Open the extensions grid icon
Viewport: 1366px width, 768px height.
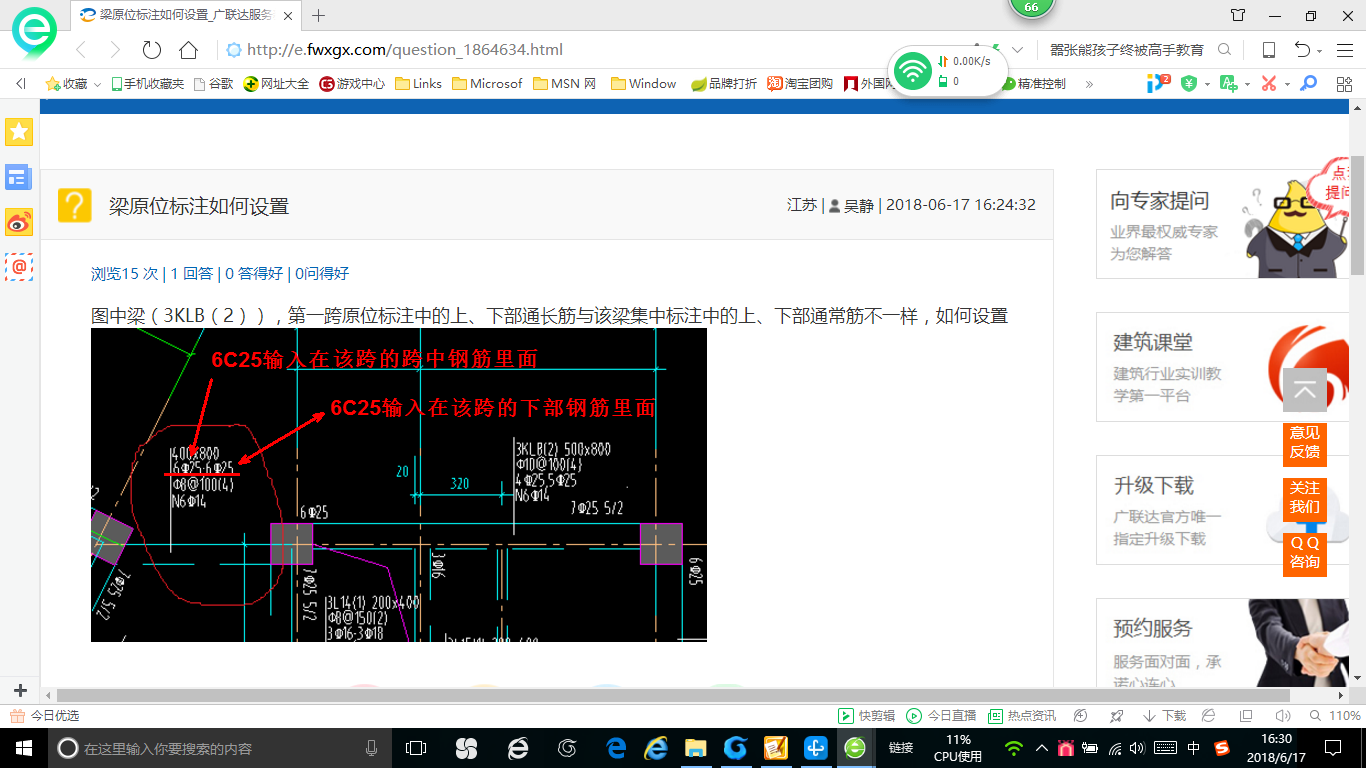click(1344, 84)
